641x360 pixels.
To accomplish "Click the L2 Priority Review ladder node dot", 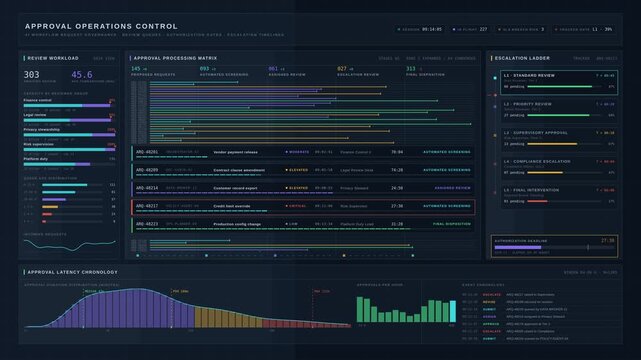I will click(495, 107).
